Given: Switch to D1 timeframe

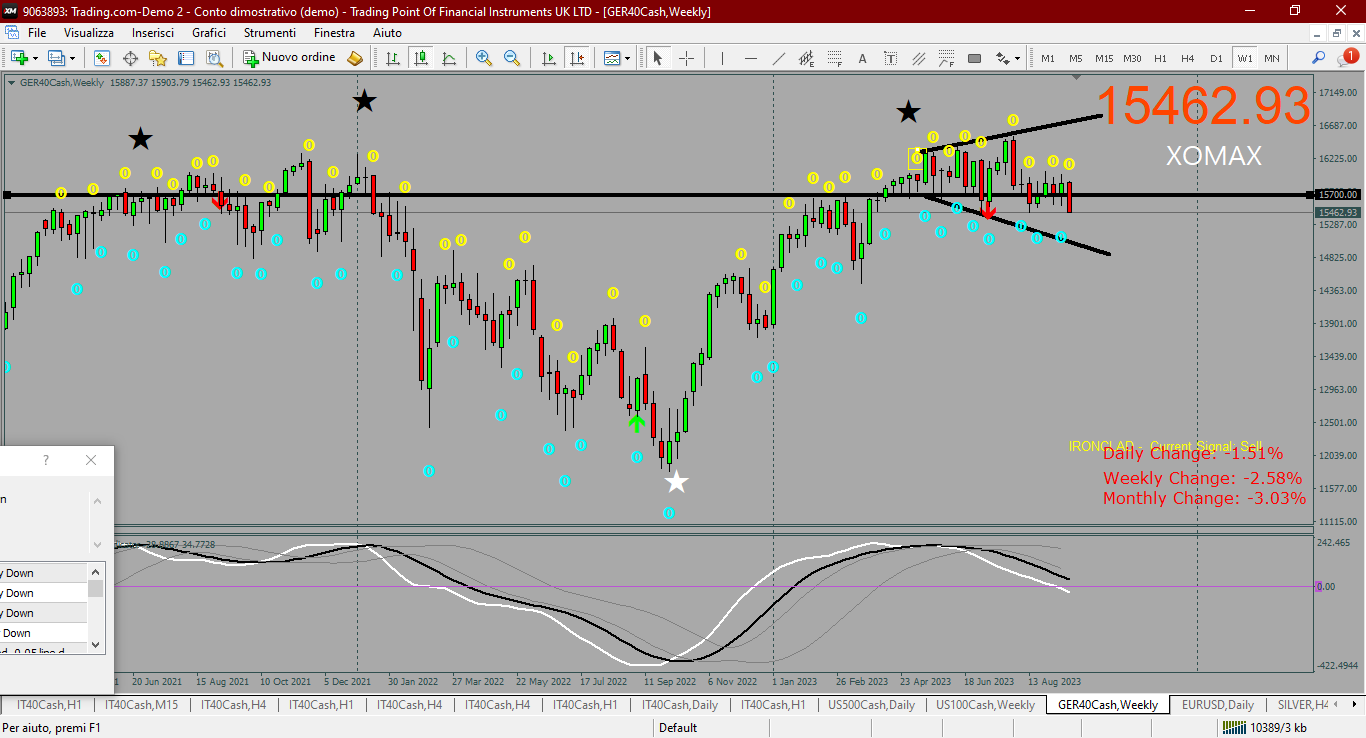Looking at the screenshot, I should point(1216,58).
